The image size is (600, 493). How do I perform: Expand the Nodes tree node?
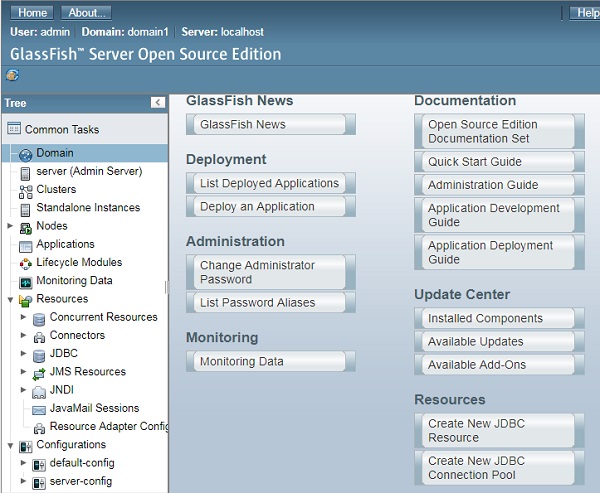pos(10,226)
